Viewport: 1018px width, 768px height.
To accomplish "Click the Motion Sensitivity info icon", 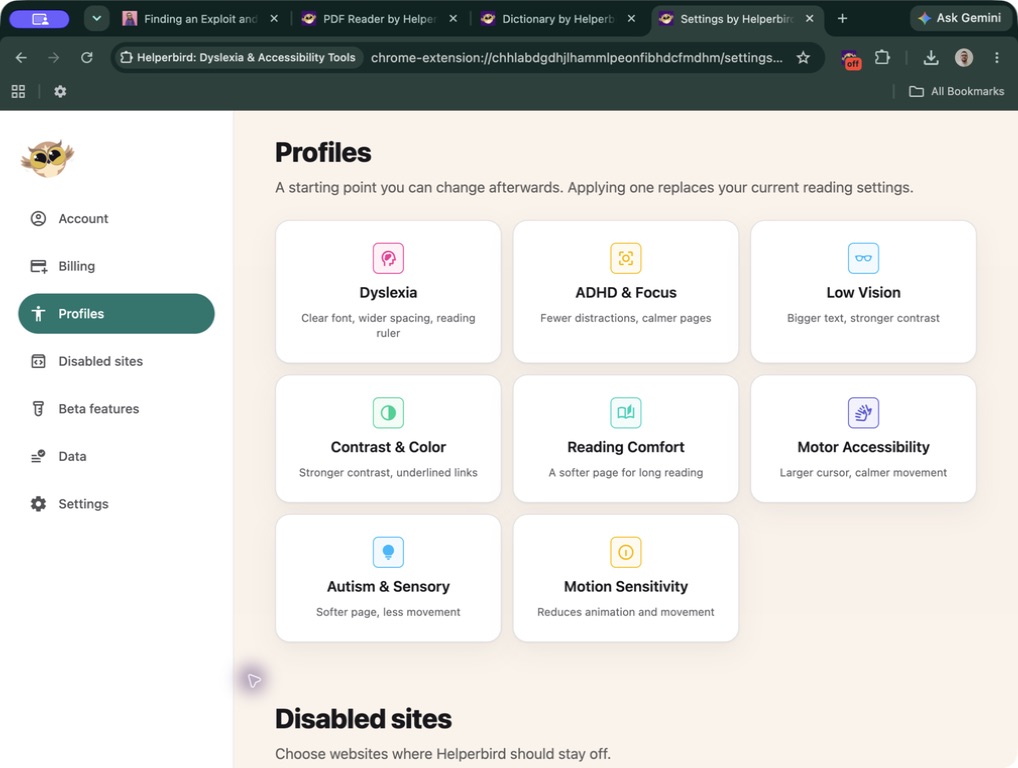I will [626, 552].
